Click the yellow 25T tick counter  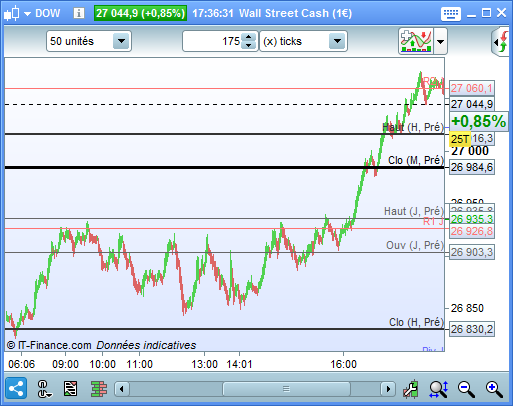(x=460, y=139)
